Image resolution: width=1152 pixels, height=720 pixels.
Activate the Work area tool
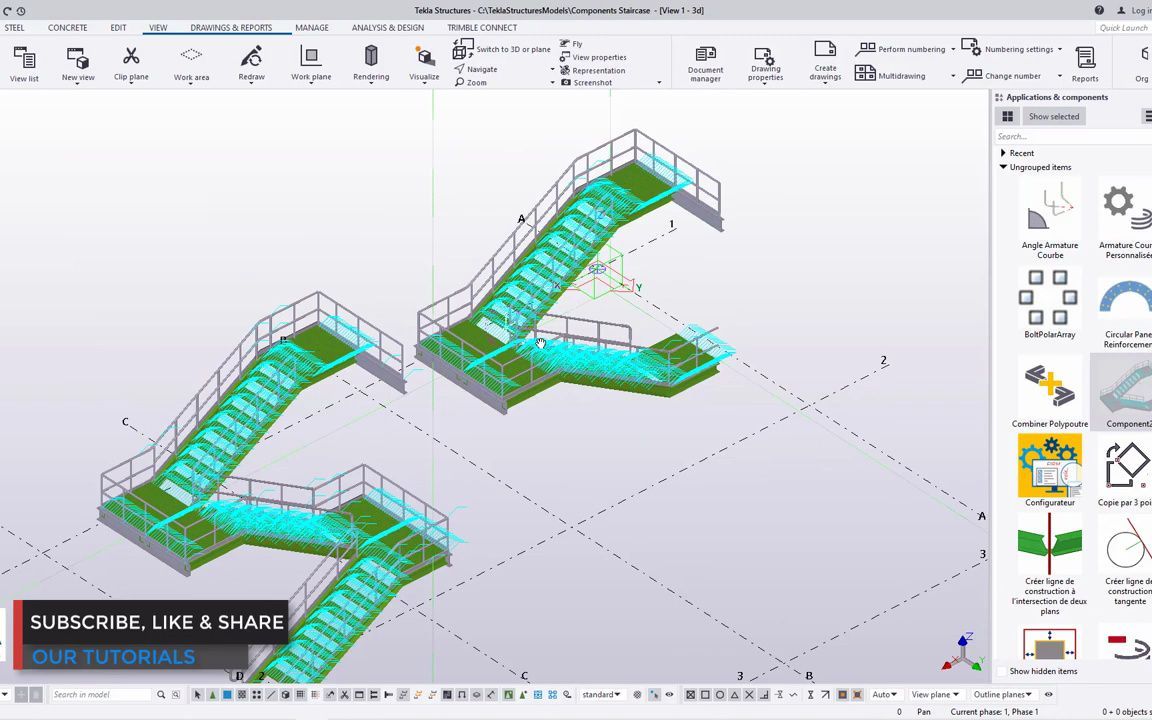click(x=191, y=63)
